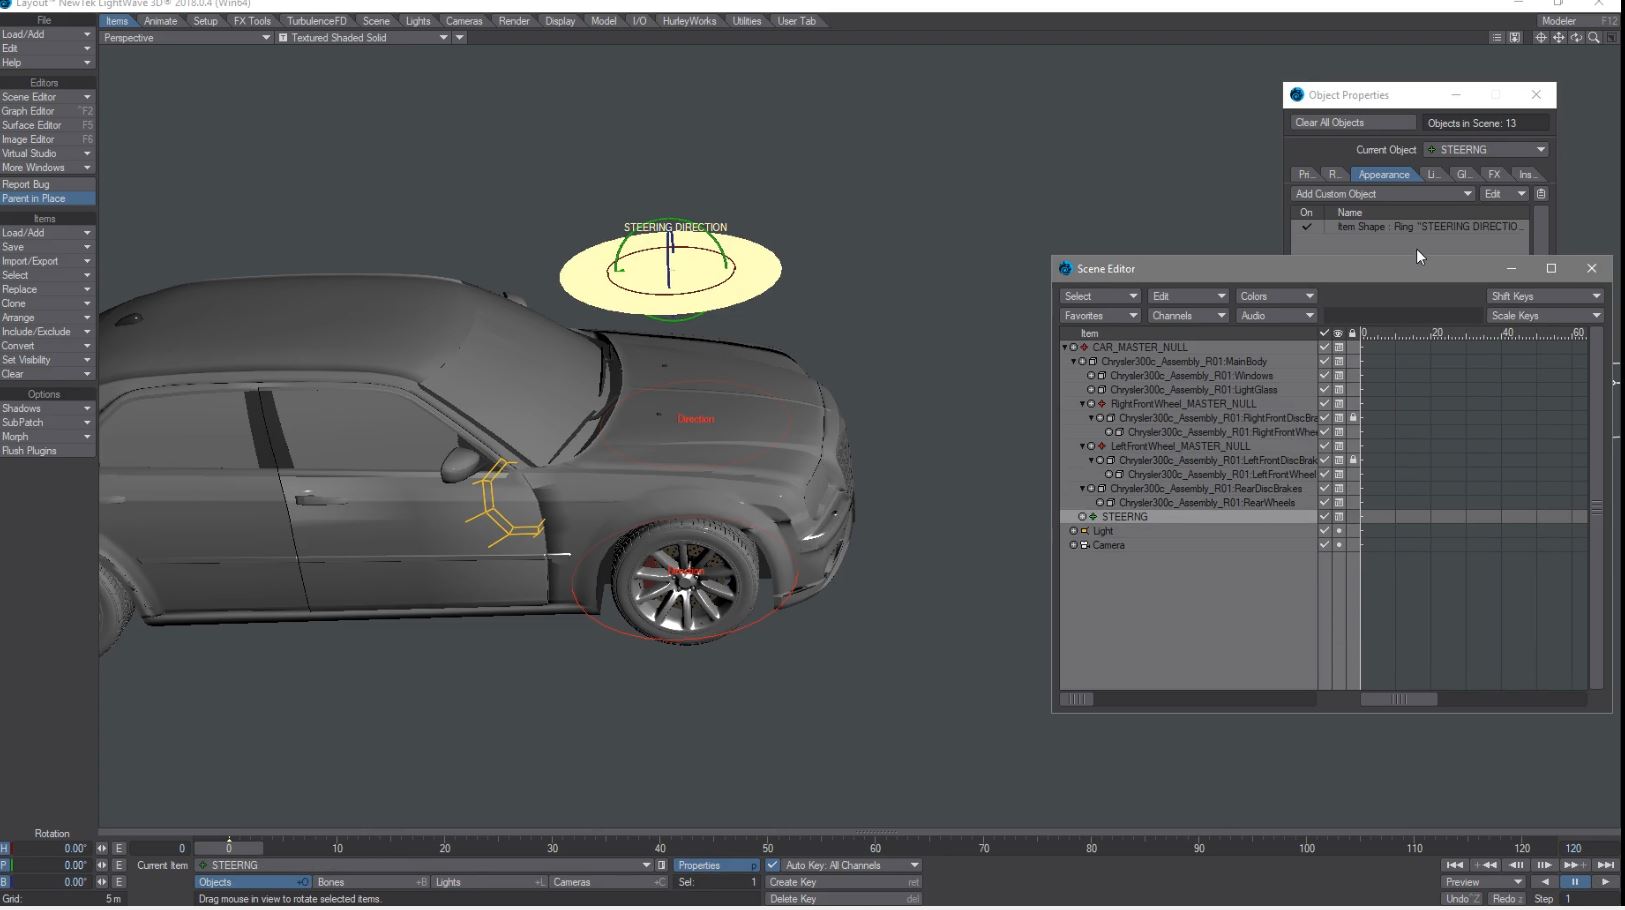Switch to the FX tab in Object Properties
The width and height of the screenshot is (1625, 910).
pyautogui.click(x=1494, y=174)
